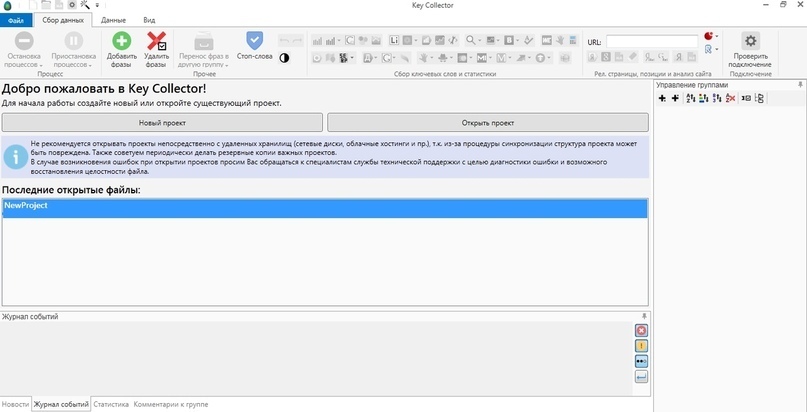Viewport: 807px width, 412px height.
Task: Click the red X filter in Журнал событий
Action: pyautogui.click(x=641, y=330)
